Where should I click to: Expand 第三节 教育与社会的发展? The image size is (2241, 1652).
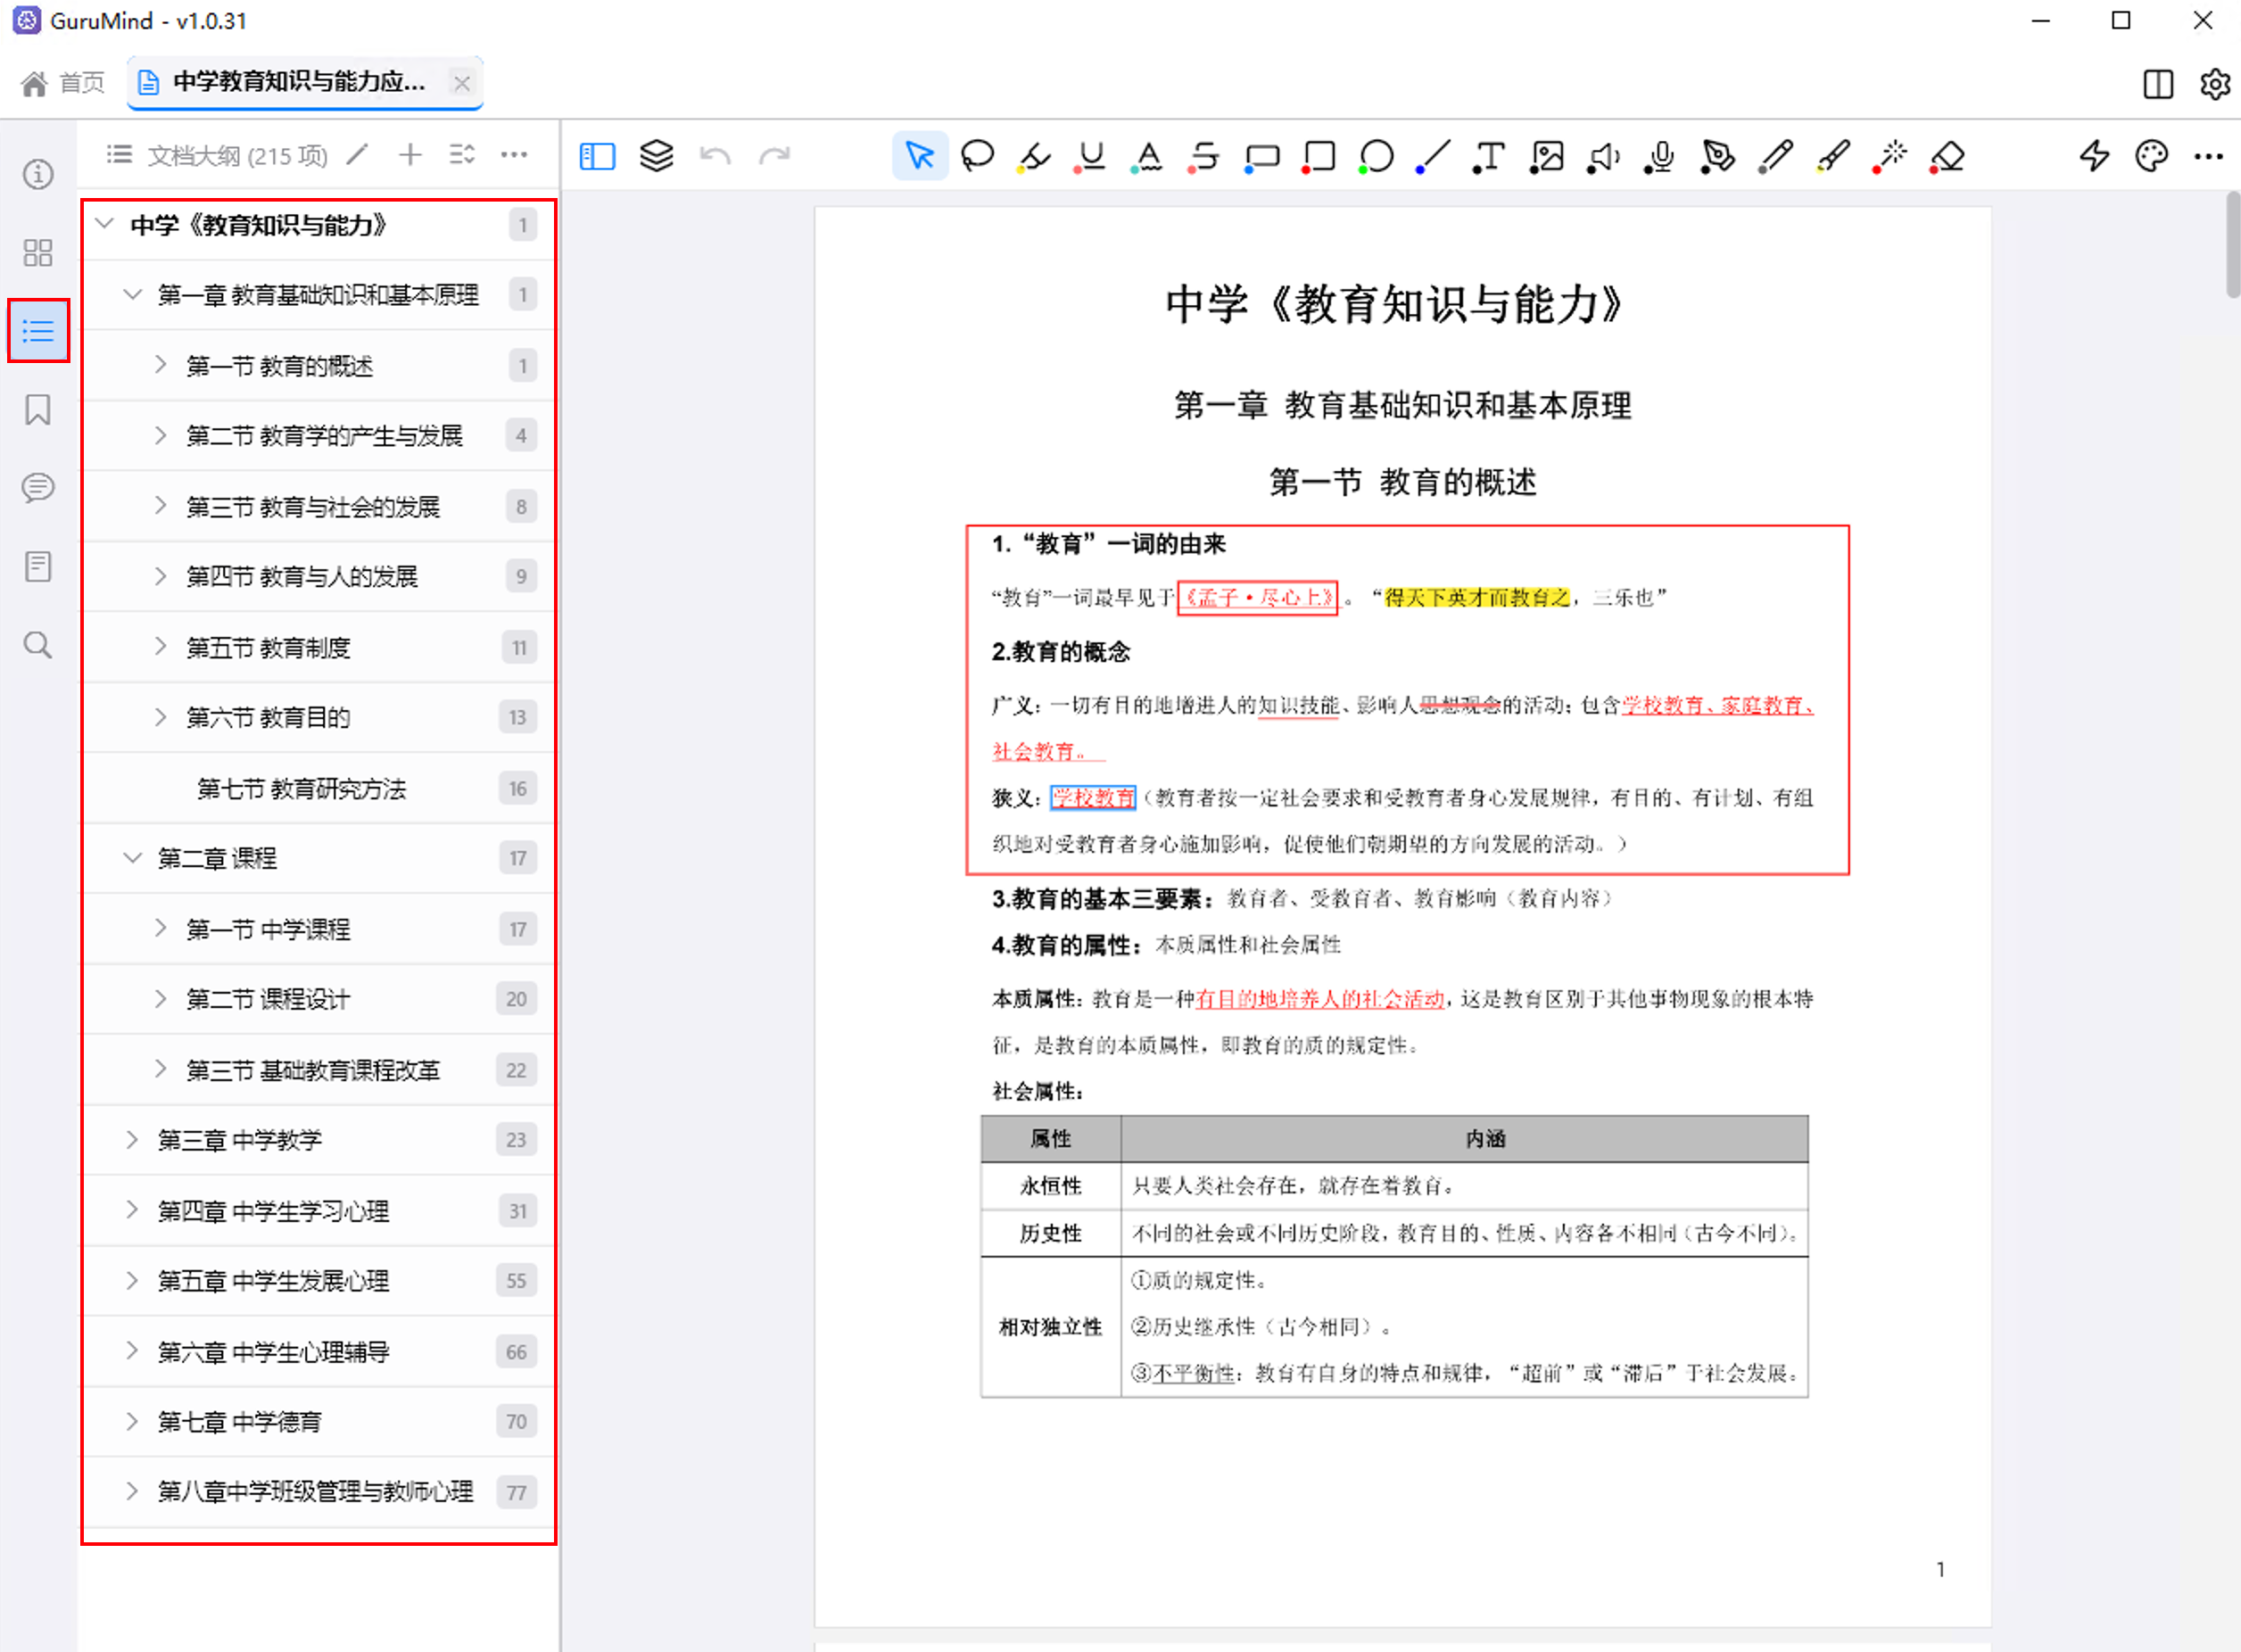pos(160,506)
